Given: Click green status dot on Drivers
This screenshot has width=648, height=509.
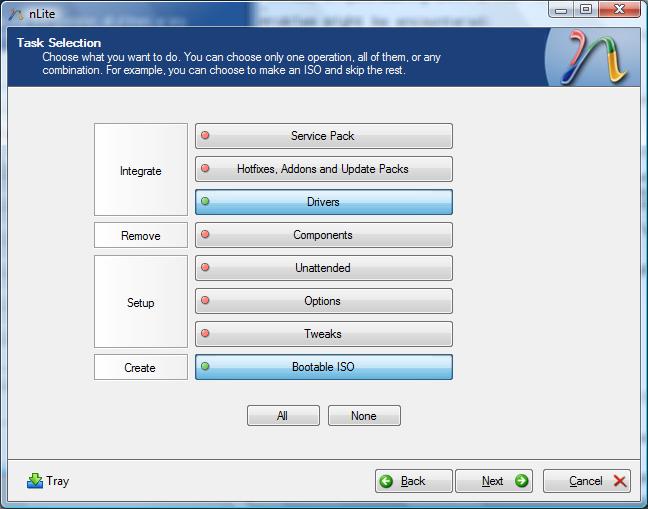Looking at the screenshot, I should (x=206, y=202).
